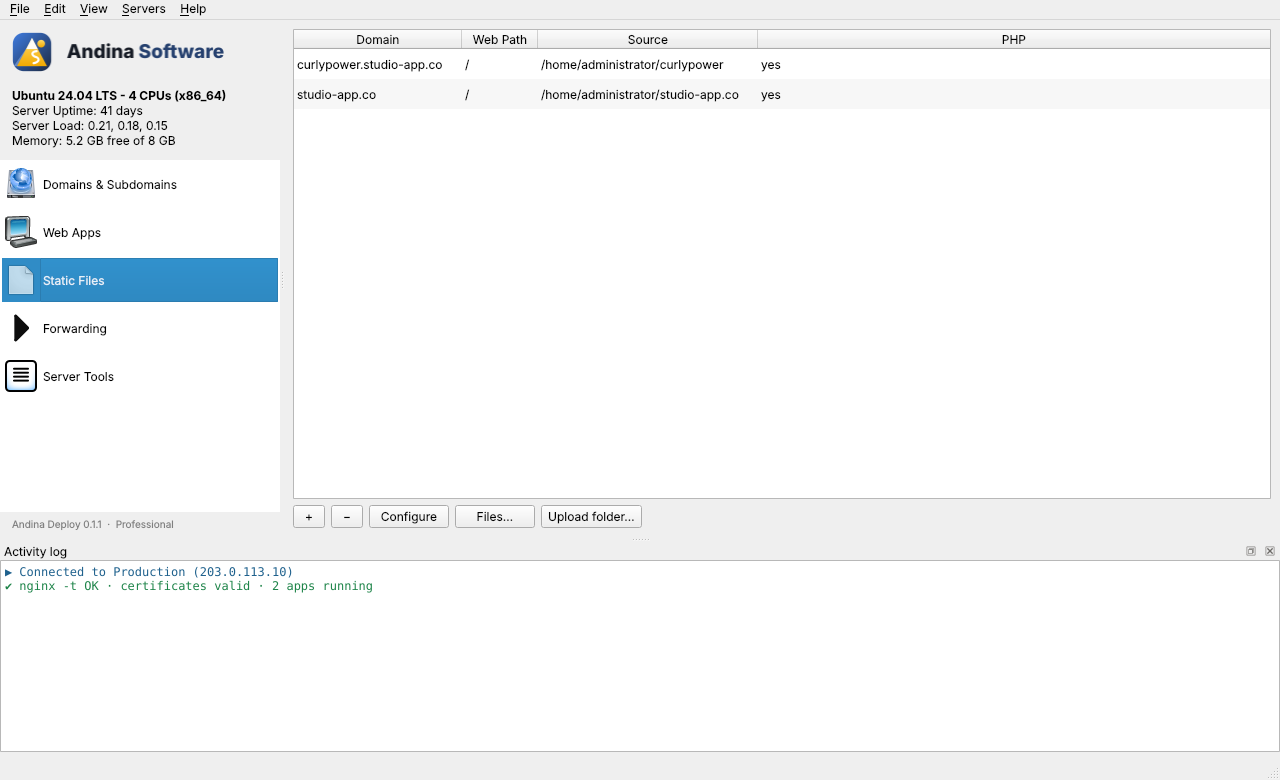Viewport: 1280px width, 780px height.
Task: Sort by the Domain column header
Action: (378, 40)
